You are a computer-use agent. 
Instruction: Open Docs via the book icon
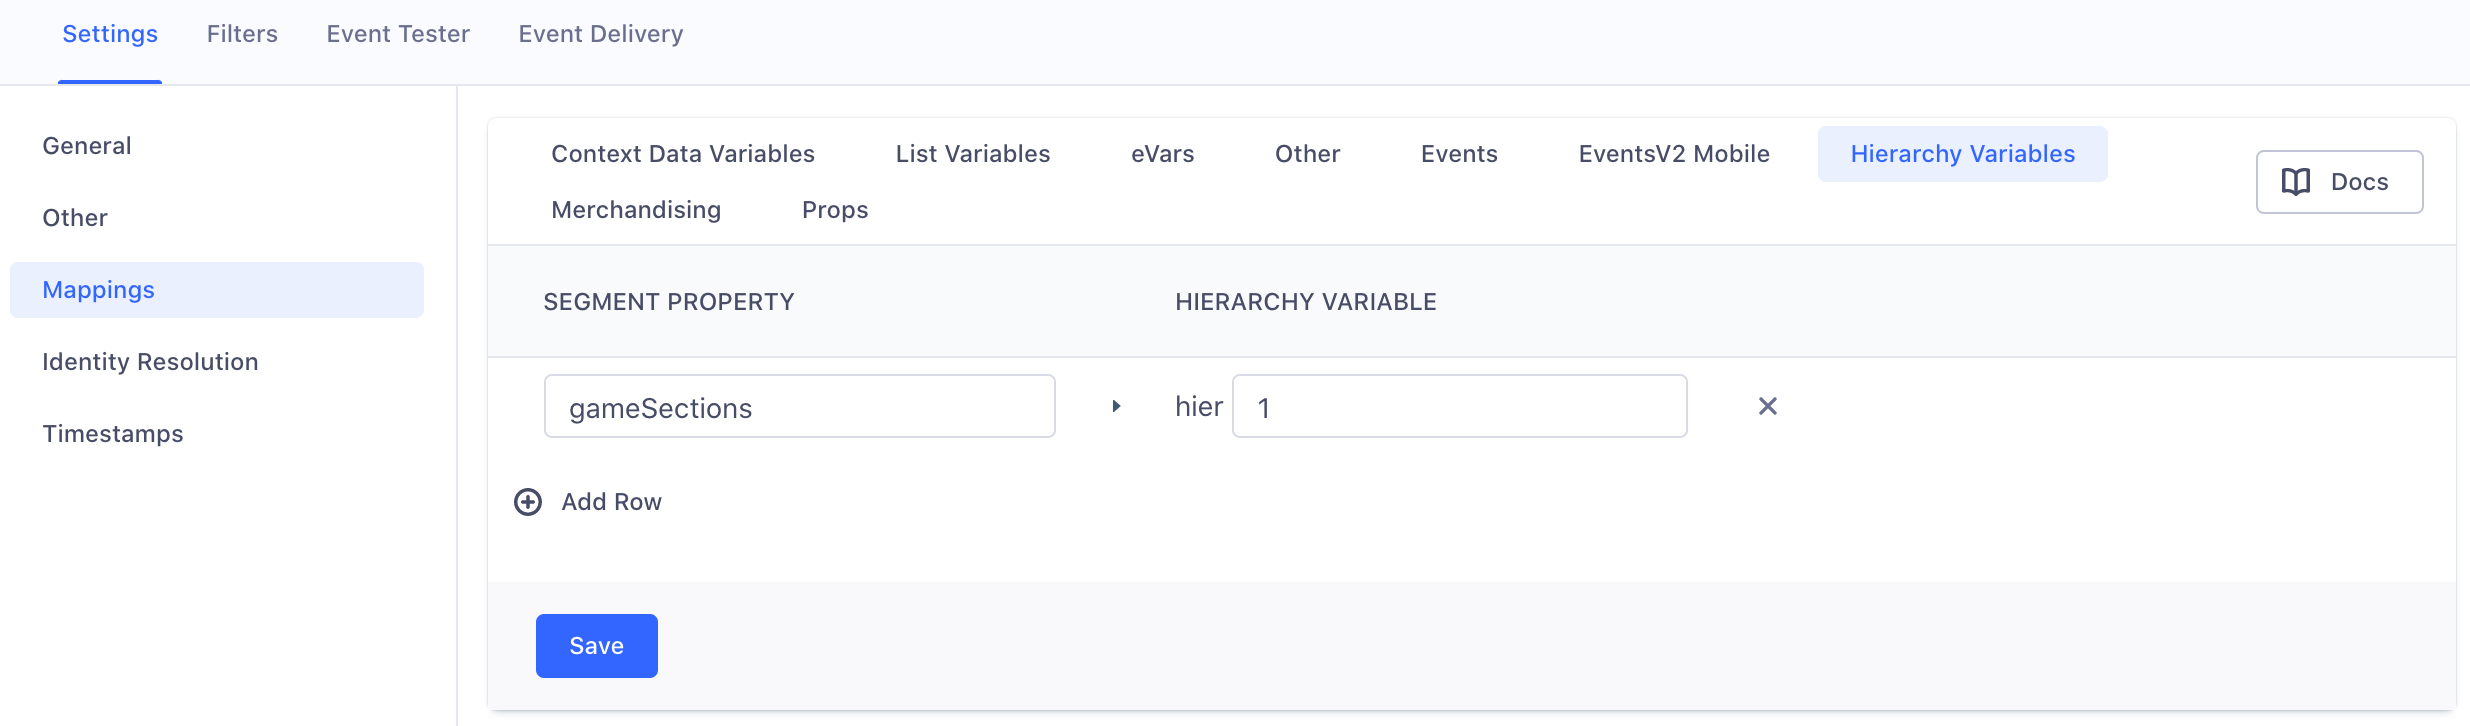tap(2339, 181)
